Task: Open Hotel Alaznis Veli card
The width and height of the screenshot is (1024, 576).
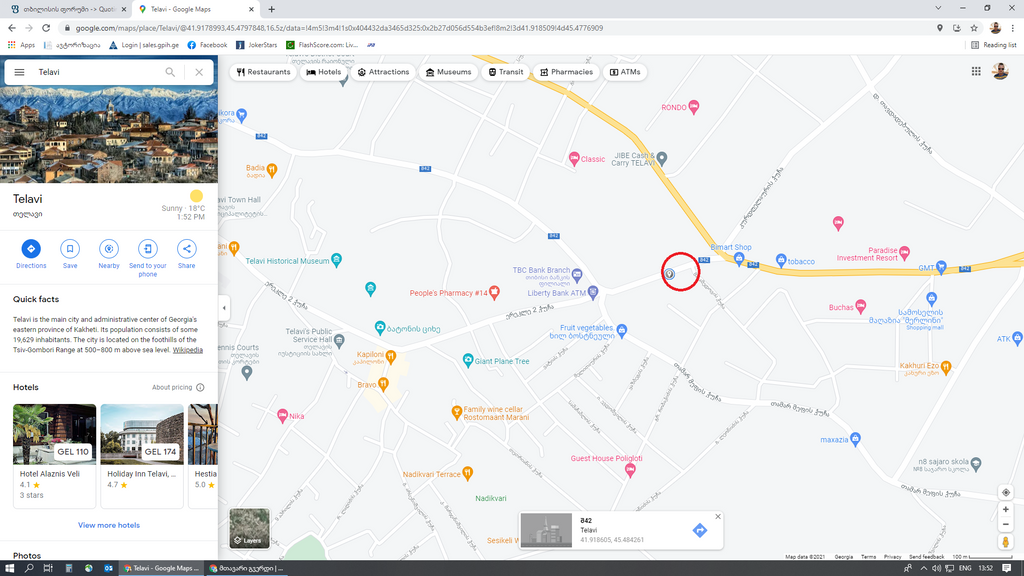Action: [54, 456]
